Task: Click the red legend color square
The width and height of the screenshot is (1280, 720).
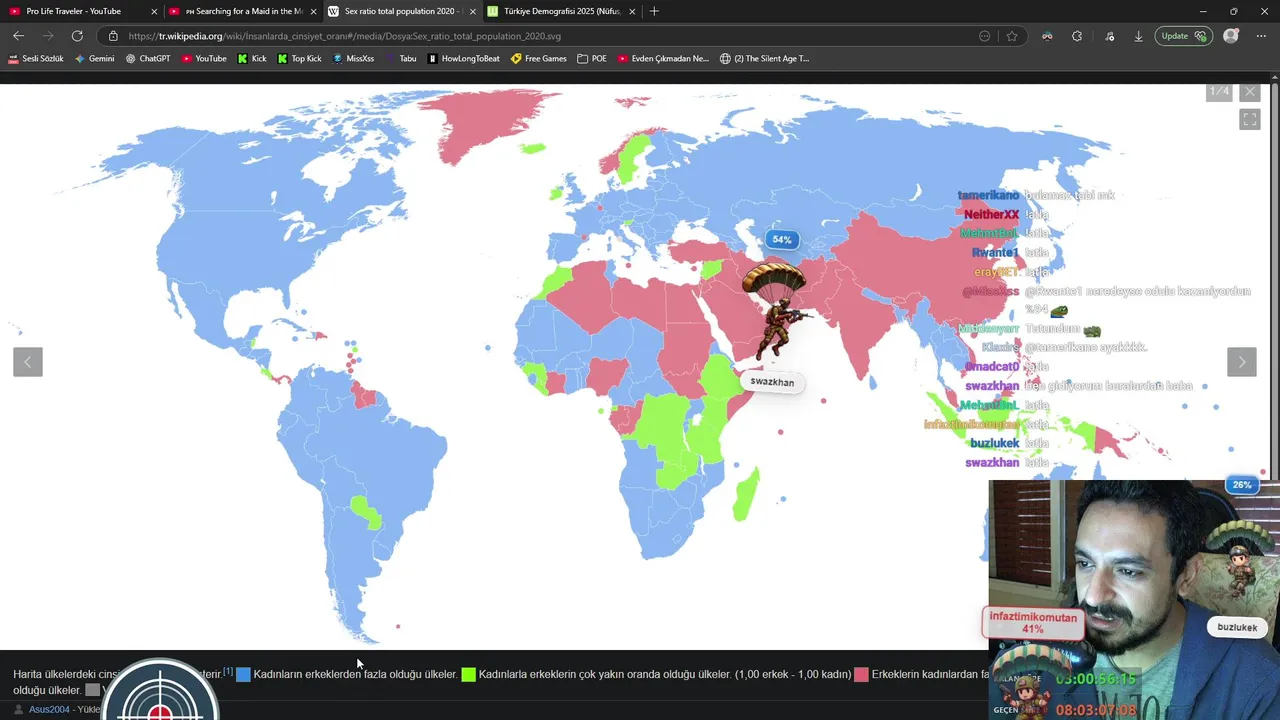Action: click(x=861, y=675)
